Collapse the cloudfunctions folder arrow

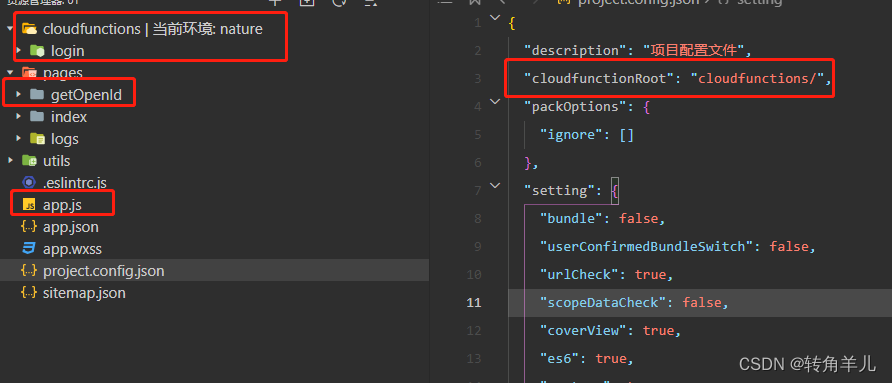(x=10, y=28)
